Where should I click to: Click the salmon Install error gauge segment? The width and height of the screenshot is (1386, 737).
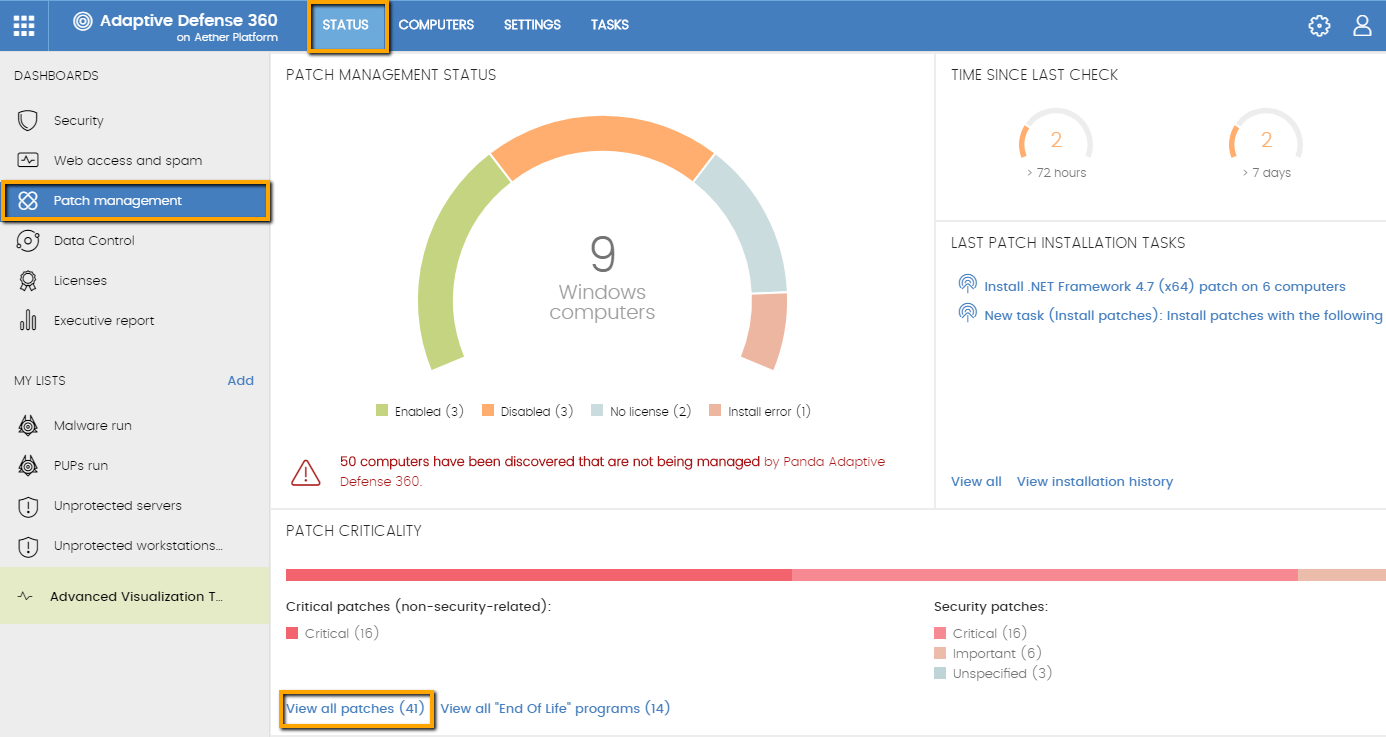tap(765, 330)
